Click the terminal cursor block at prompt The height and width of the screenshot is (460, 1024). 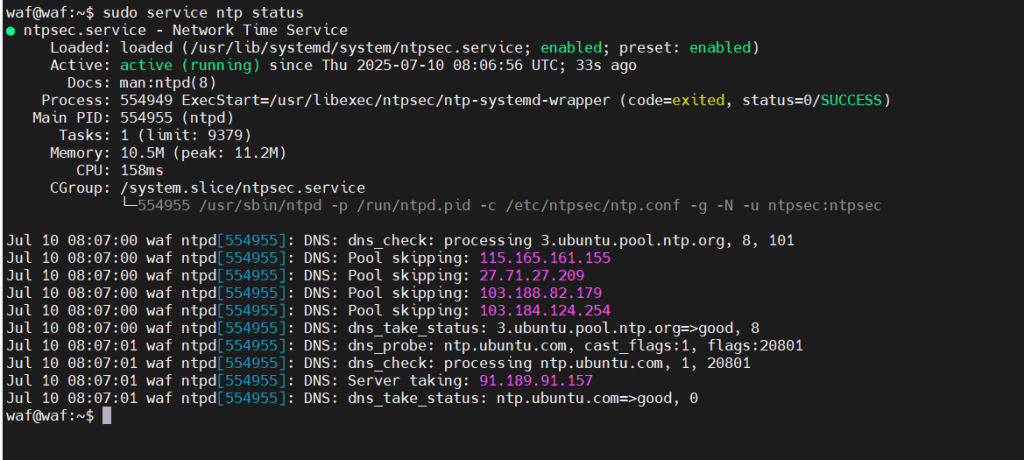(x=107, y=416)
